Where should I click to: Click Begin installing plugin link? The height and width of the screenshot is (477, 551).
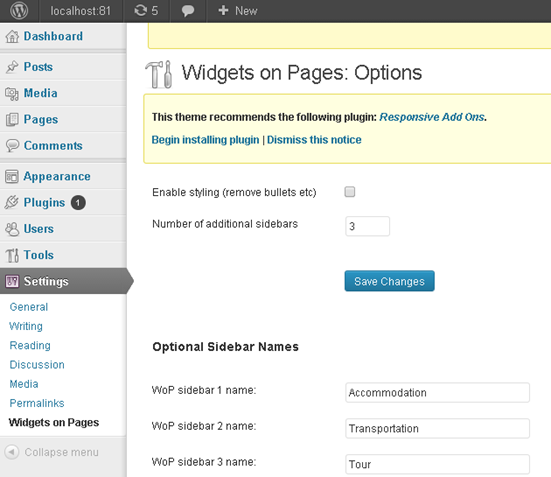coord(206,140)
